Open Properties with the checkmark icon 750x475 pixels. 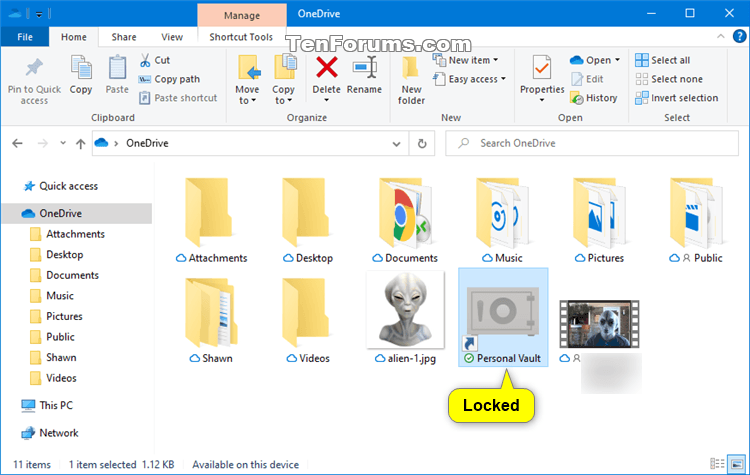click(542, 69)
